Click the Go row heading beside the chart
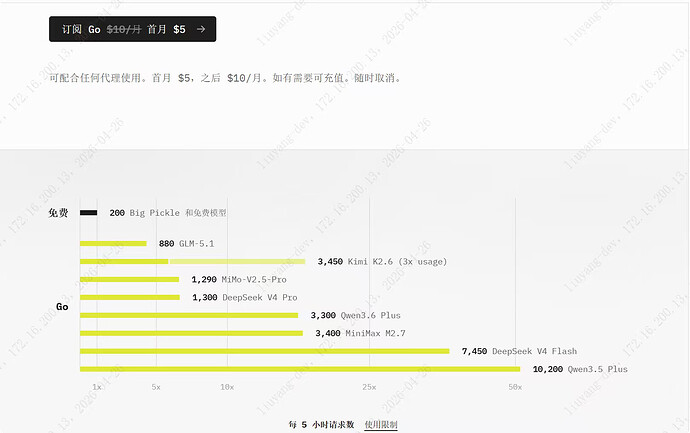This screenshot has width=690, height=433. pyautogui.click(x=62, y=307)
